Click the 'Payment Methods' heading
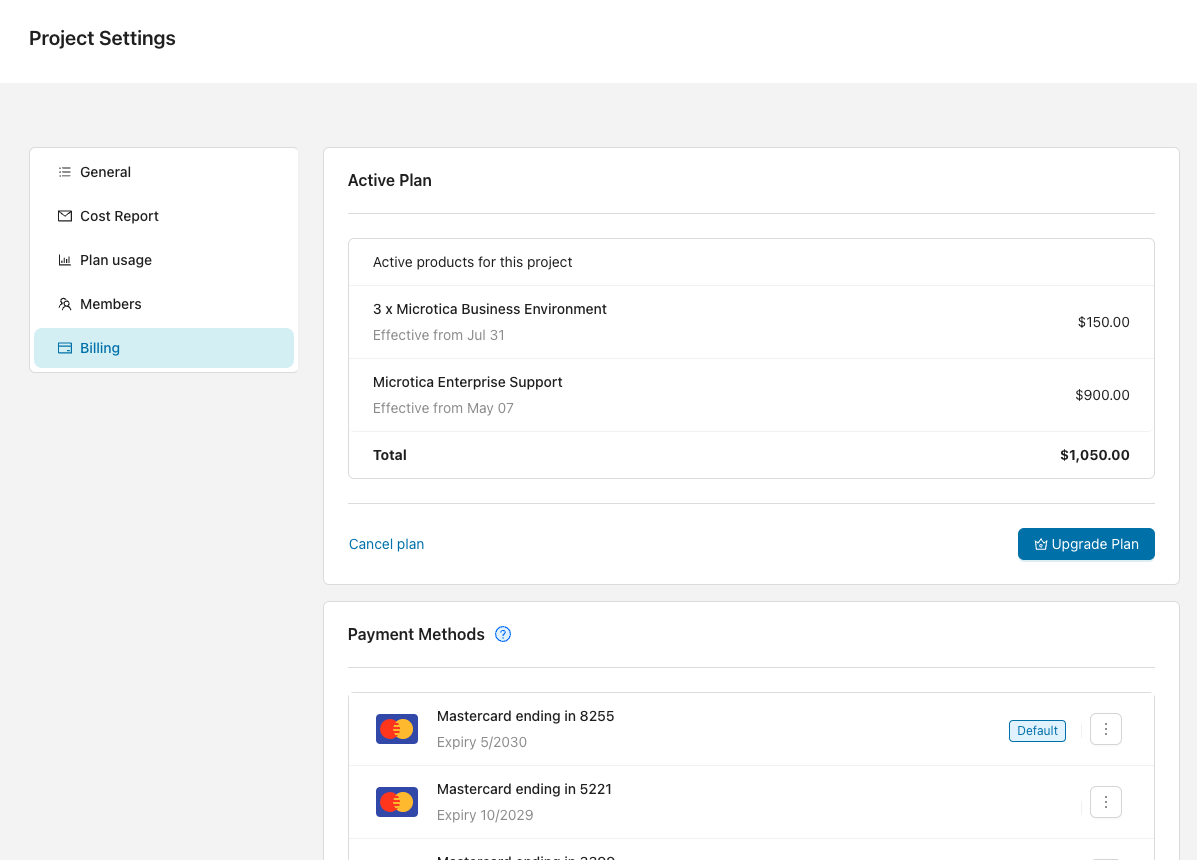This screenshot has height=860, width=1197. [x=416, y=635]
